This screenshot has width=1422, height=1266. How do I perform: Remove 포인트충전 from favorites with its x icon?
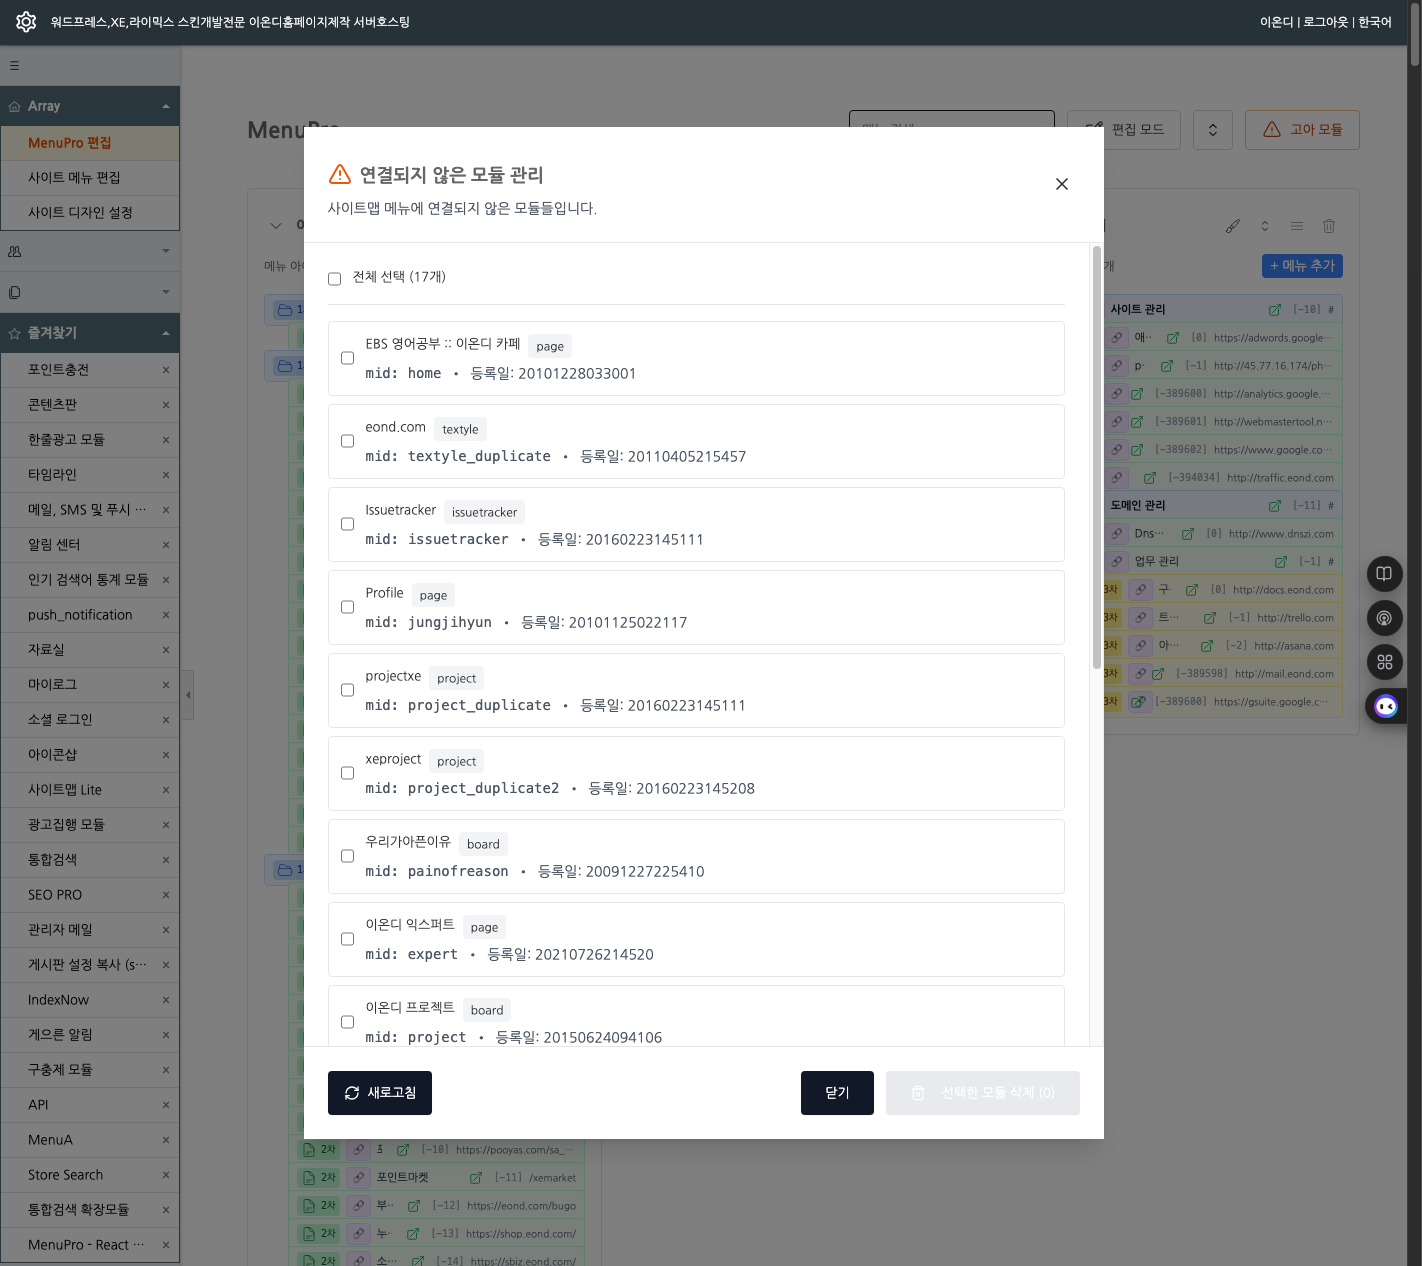166,370
